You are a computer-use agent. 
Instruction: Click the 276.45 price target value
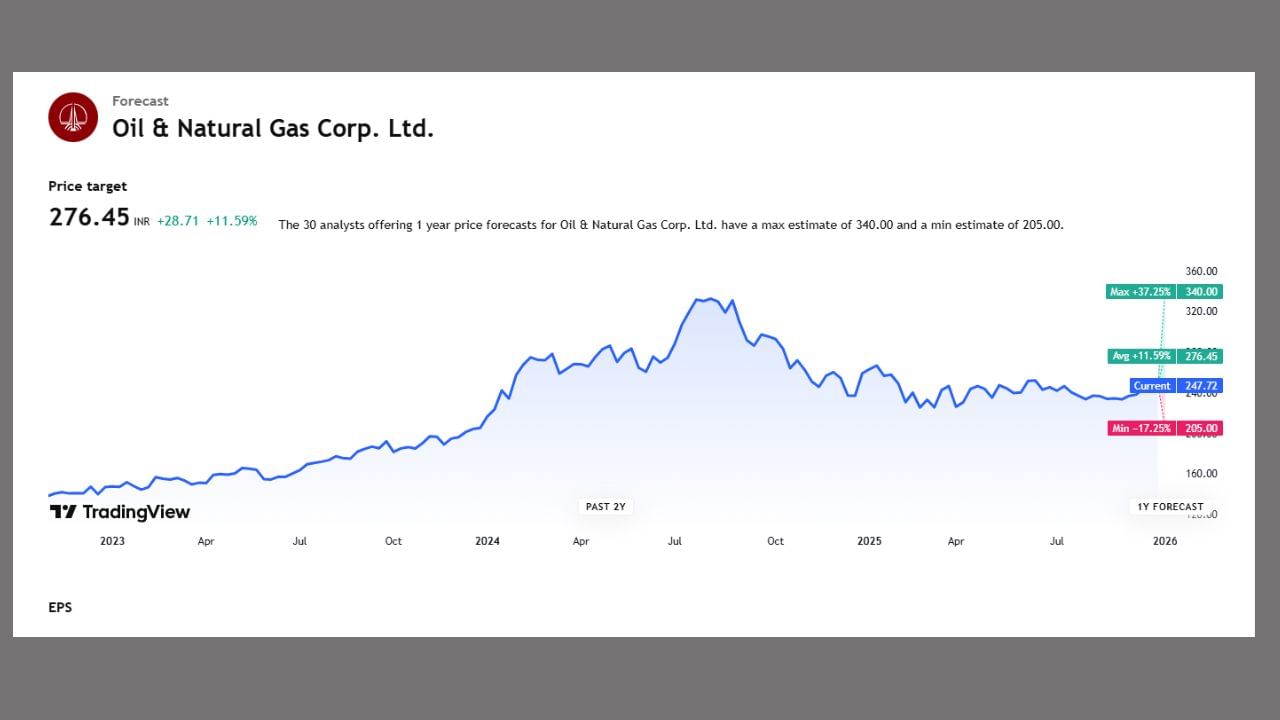[89, 217]
